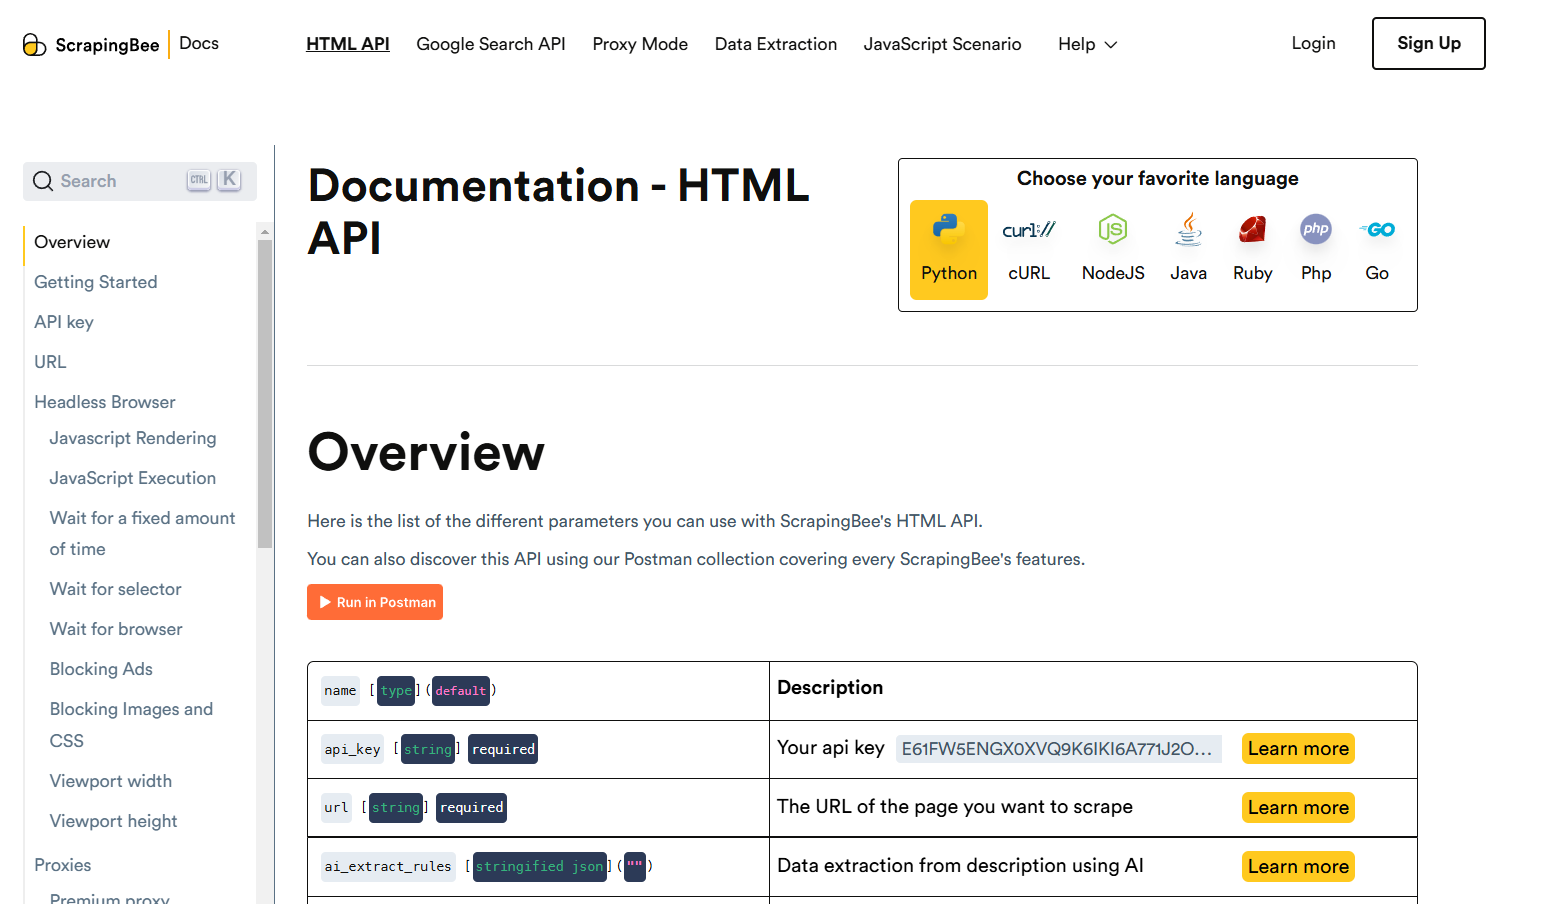
Task: Click the sidebar scrollbar thumb
Action: point(265,393)
